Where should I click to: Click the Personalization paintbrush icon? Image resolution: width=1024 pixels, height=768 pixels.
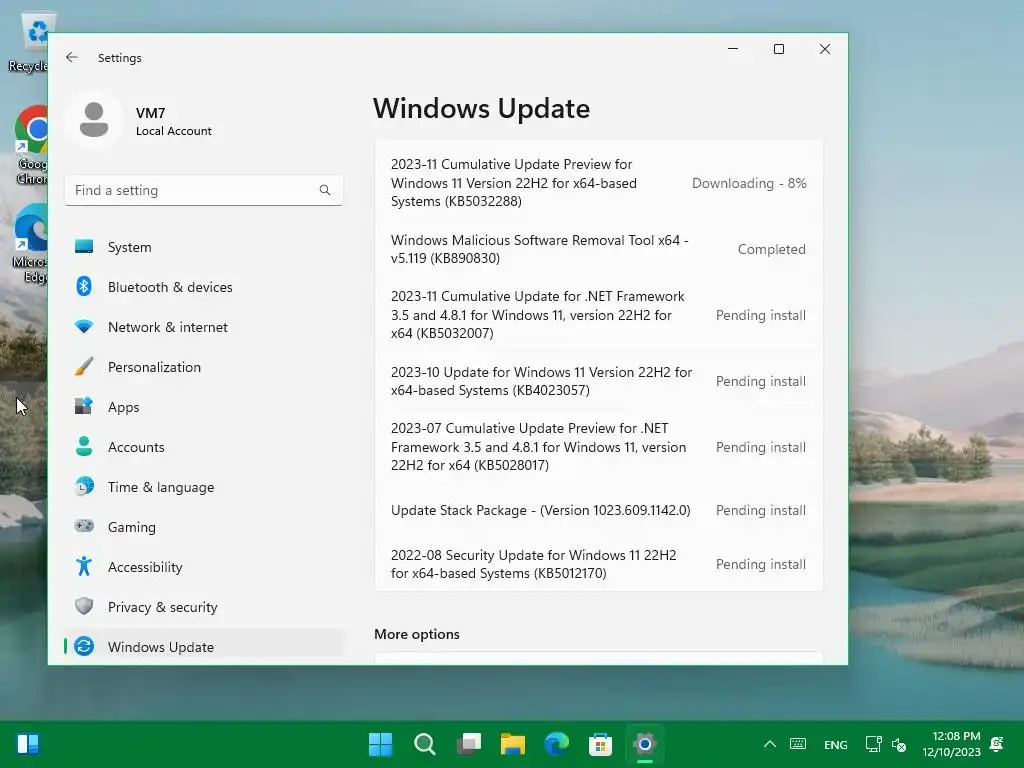point(84,367)
